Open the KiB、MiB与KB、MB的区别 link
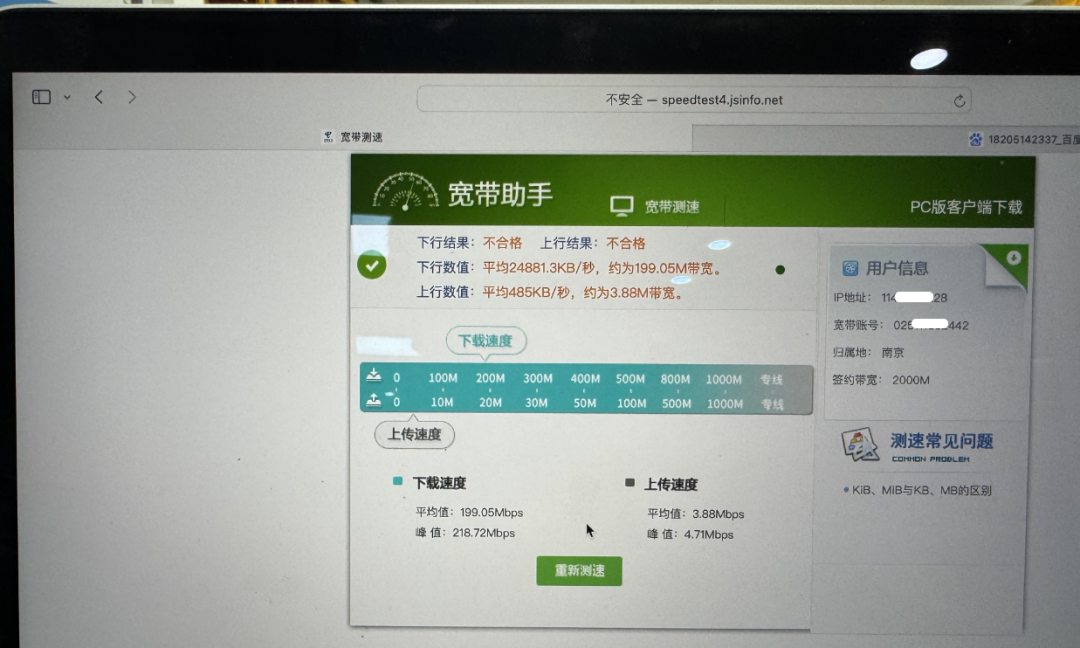The width and height of the screenshot is (1080, 648). 921,491
